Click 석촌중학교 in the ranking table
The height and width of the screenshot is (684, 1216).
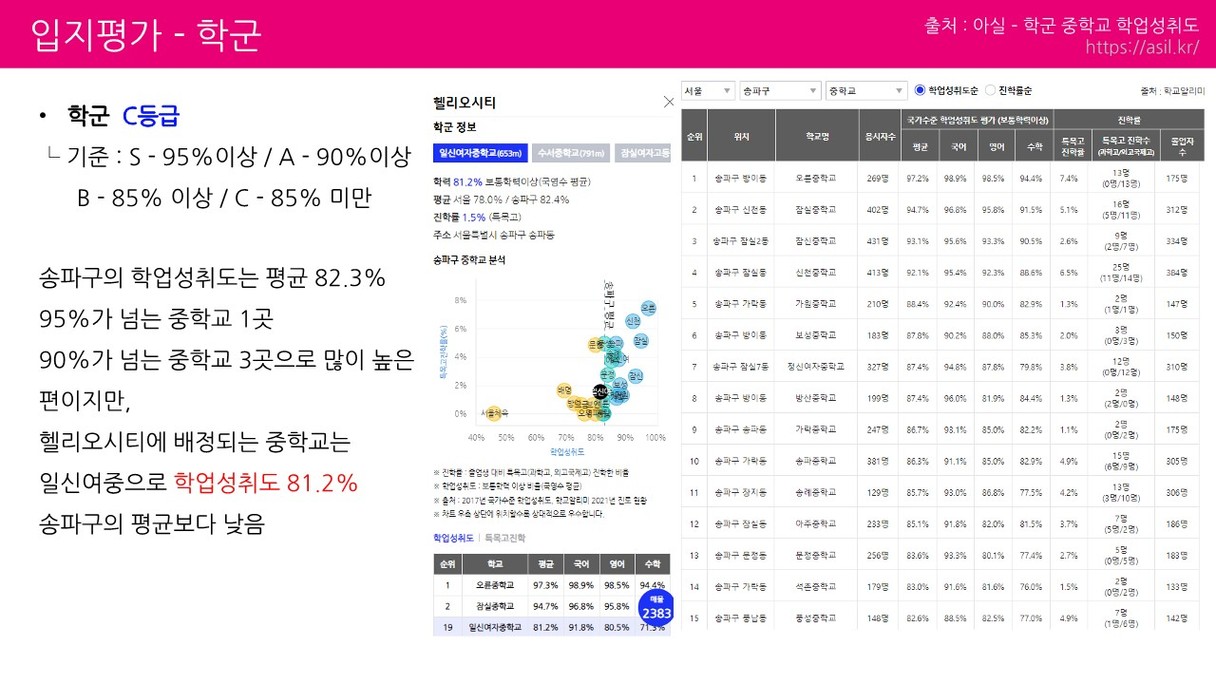(817, 587)
